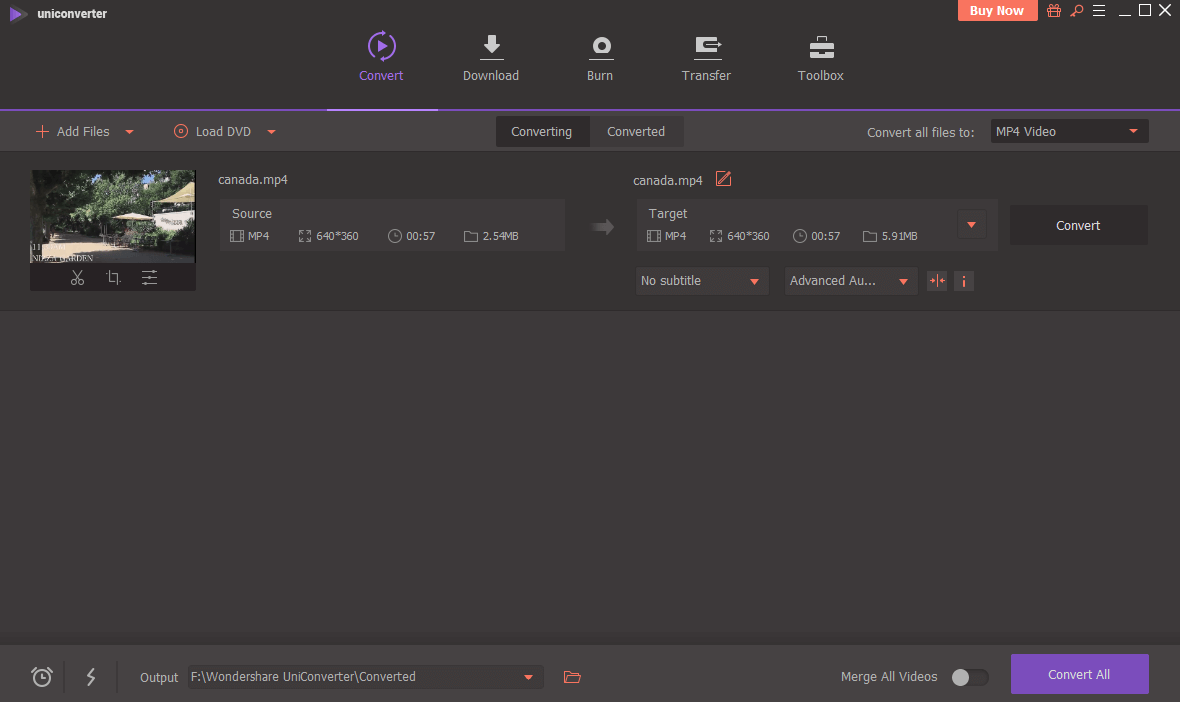The height and width of the screenshot is (702, 1180).
Task: Open the target format settings arrow
Action: (x=971, y=224)
